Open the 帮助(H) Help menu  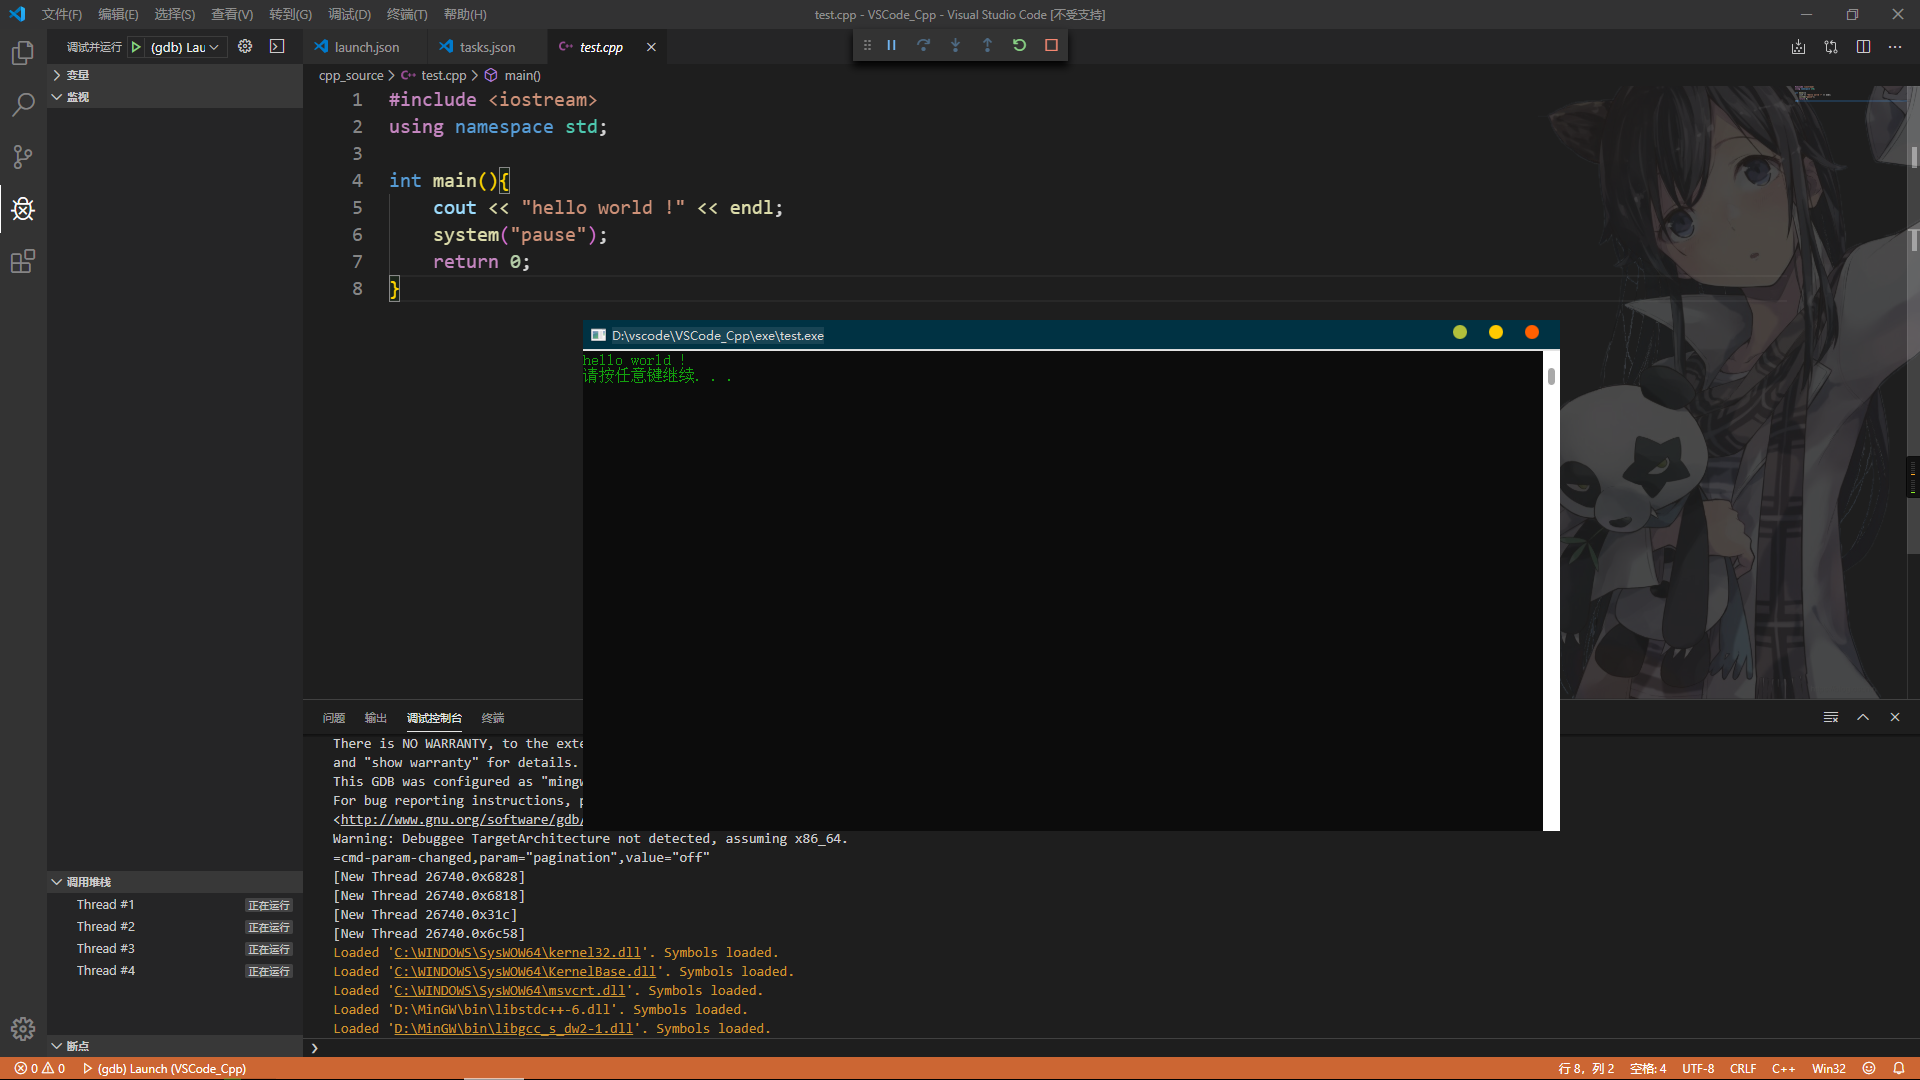point(465,14)
